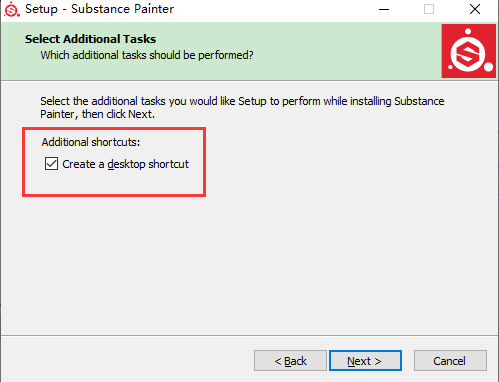Click the large red Substance logo

click(469, 51)
